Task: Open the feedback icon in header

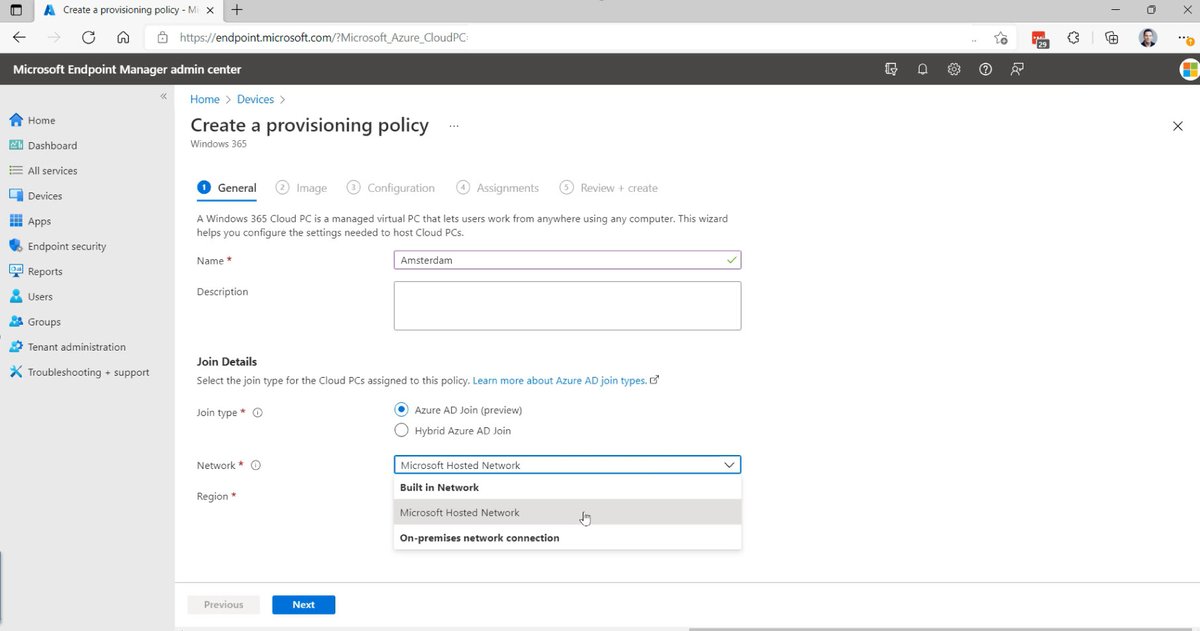Action: click(x=1017, y=69)
